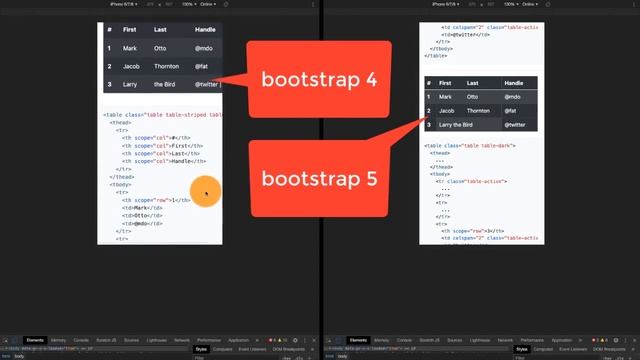Switch to Elements tab in left DevTools
The width and height of the screenshot is (640, 360).
tap(35, 340)
